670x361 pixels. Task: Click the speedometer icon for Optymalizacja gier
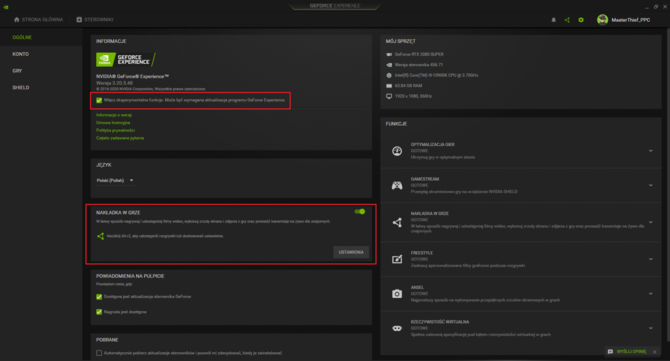397,151
